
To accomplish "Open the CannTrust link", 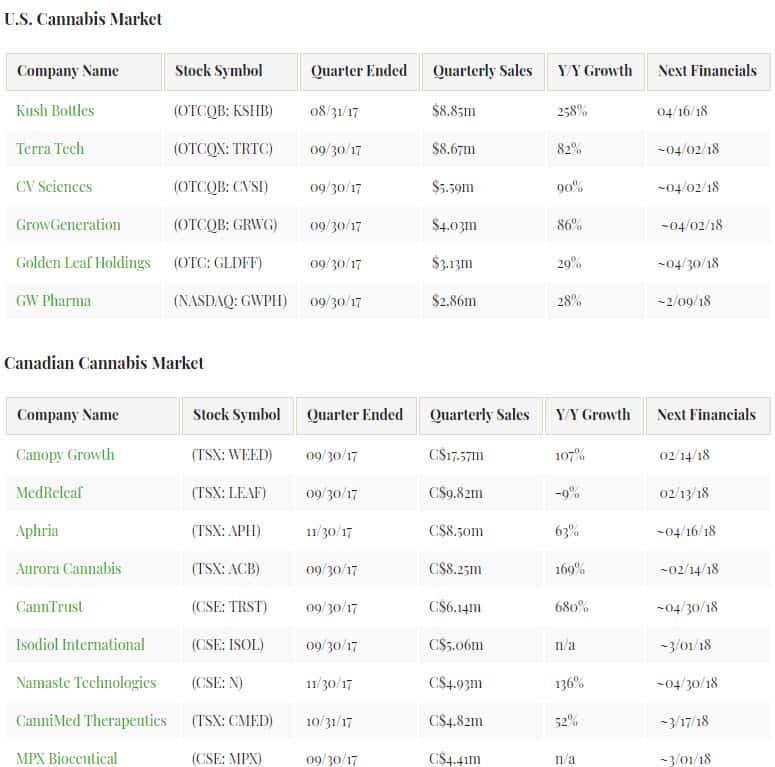I will point(49,607).
